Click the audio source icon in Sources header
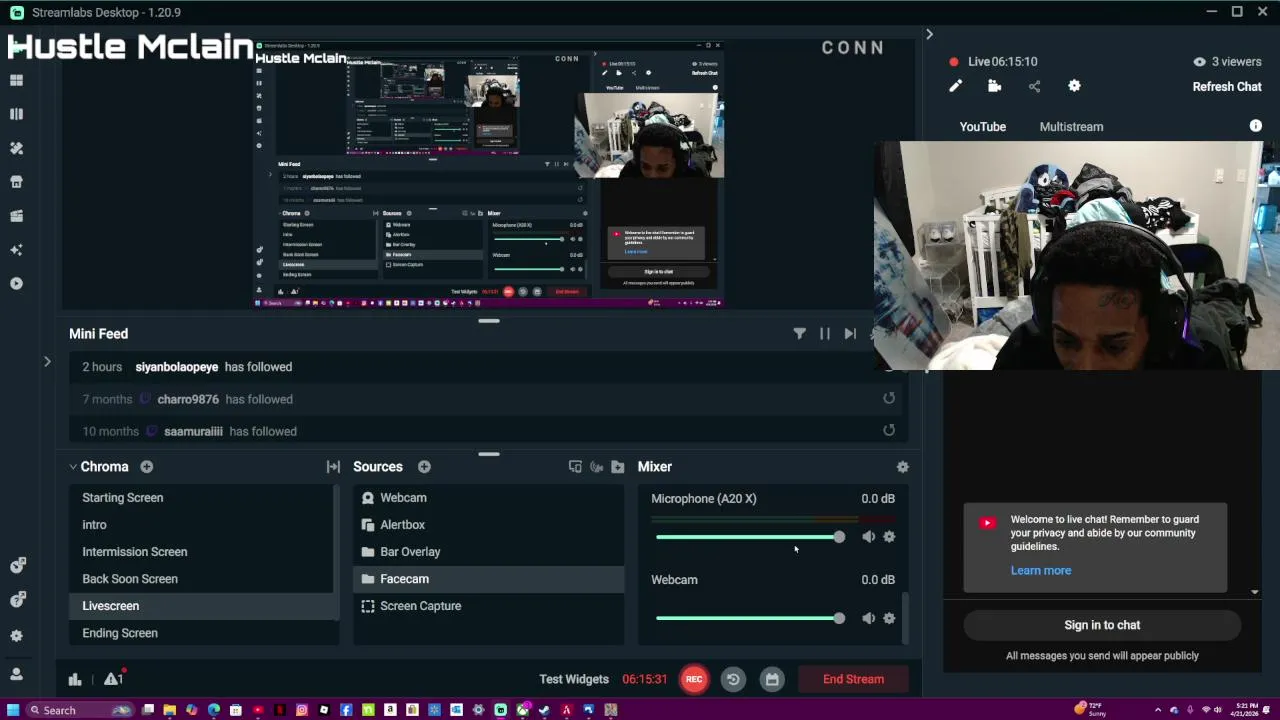 click(597, 467)
